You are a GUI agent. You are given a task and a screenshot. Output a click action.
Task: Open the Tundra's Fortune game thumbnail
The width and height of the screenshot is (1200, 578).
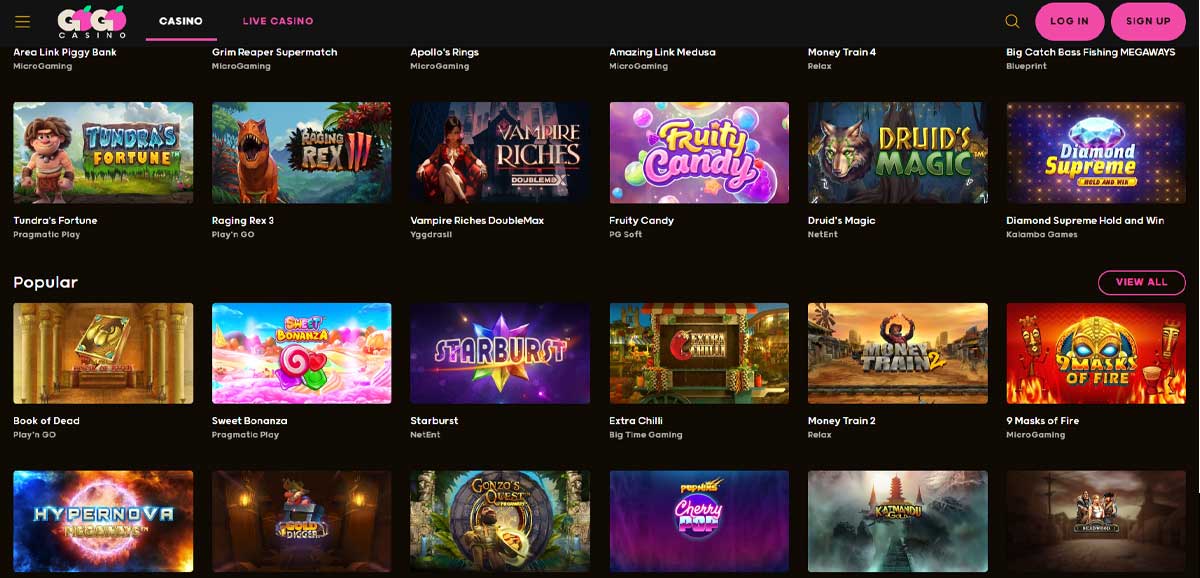pyautogui.click(x=103, y=153)
